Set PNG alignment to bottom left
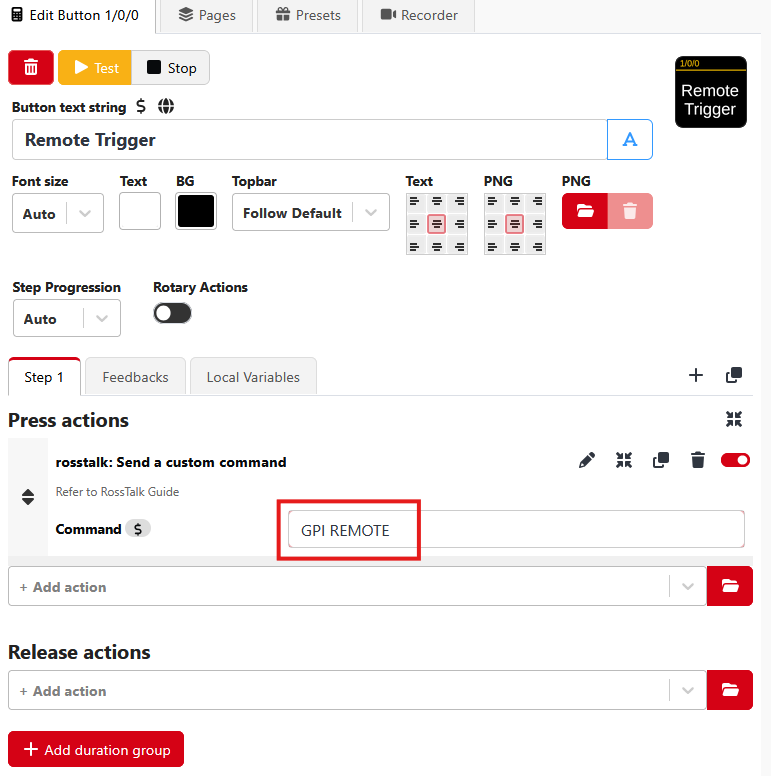 (493, 246)
